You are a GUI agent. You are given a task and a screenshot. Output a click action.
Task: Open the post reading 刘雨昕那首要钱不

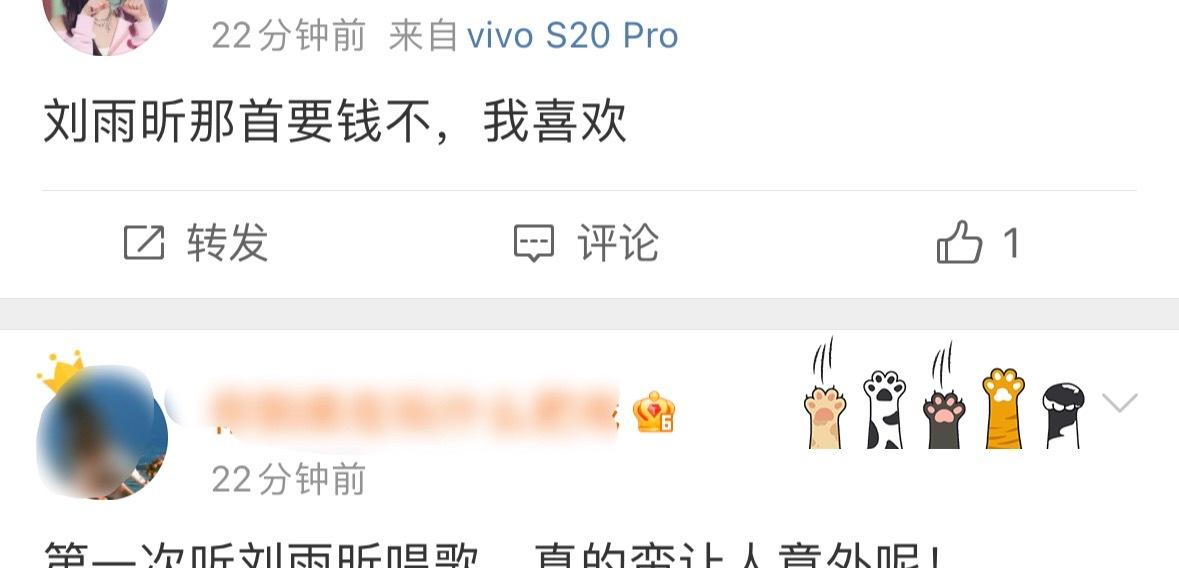click(x=335, y=123)
